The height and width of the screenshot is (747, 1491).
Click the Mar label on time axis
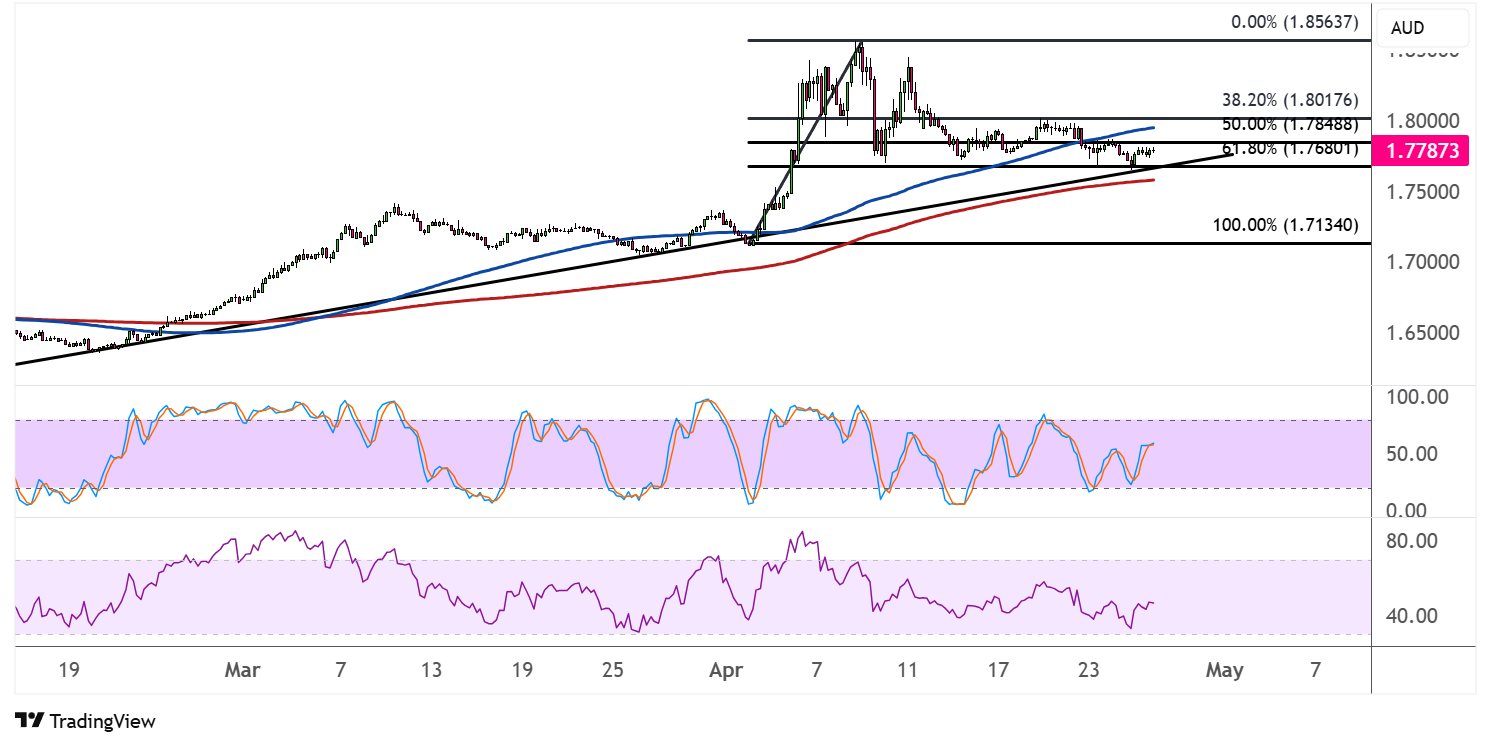click(243, 671)
